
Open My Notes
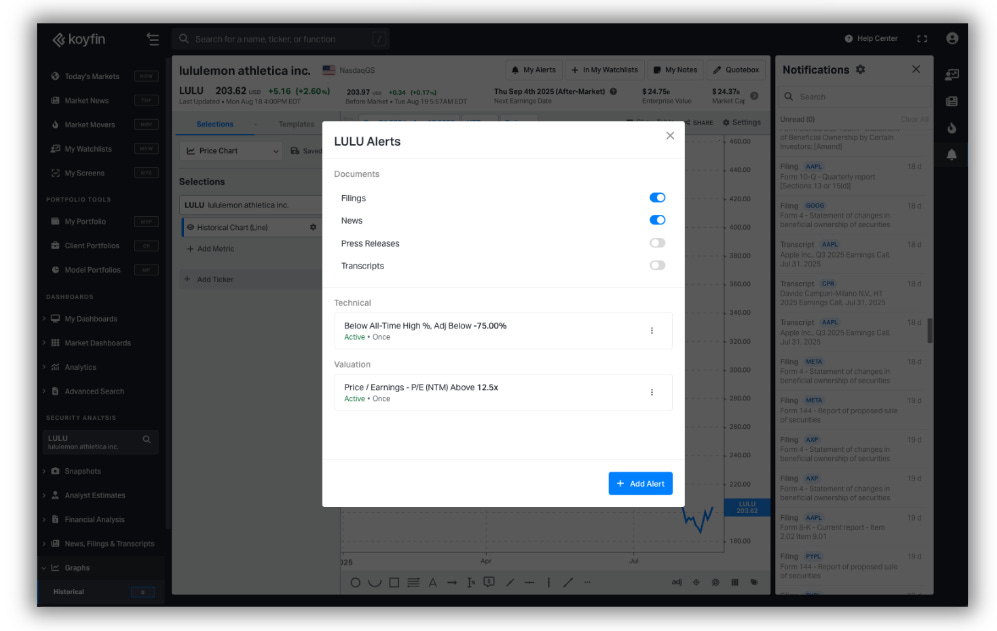tap(675, 70)
